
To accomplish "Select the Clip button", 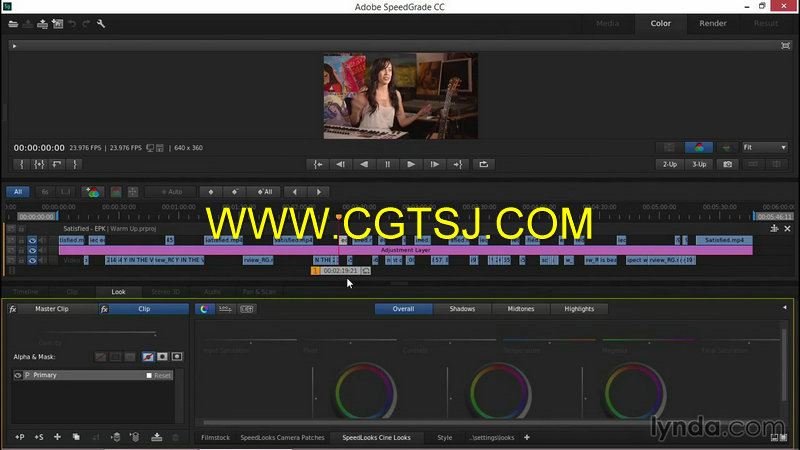I will pyautogui.click(x=144, y=309).
